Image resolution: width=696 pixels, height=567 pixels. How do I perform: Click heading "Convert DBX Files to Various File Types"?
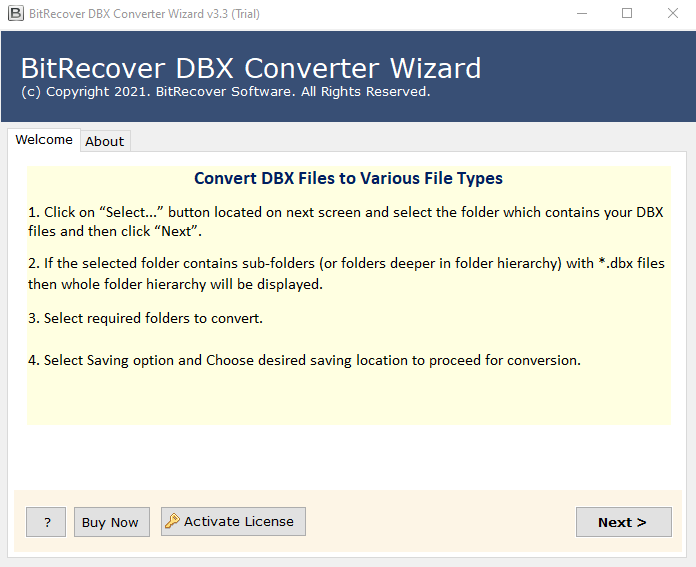[x=348, y=178]
